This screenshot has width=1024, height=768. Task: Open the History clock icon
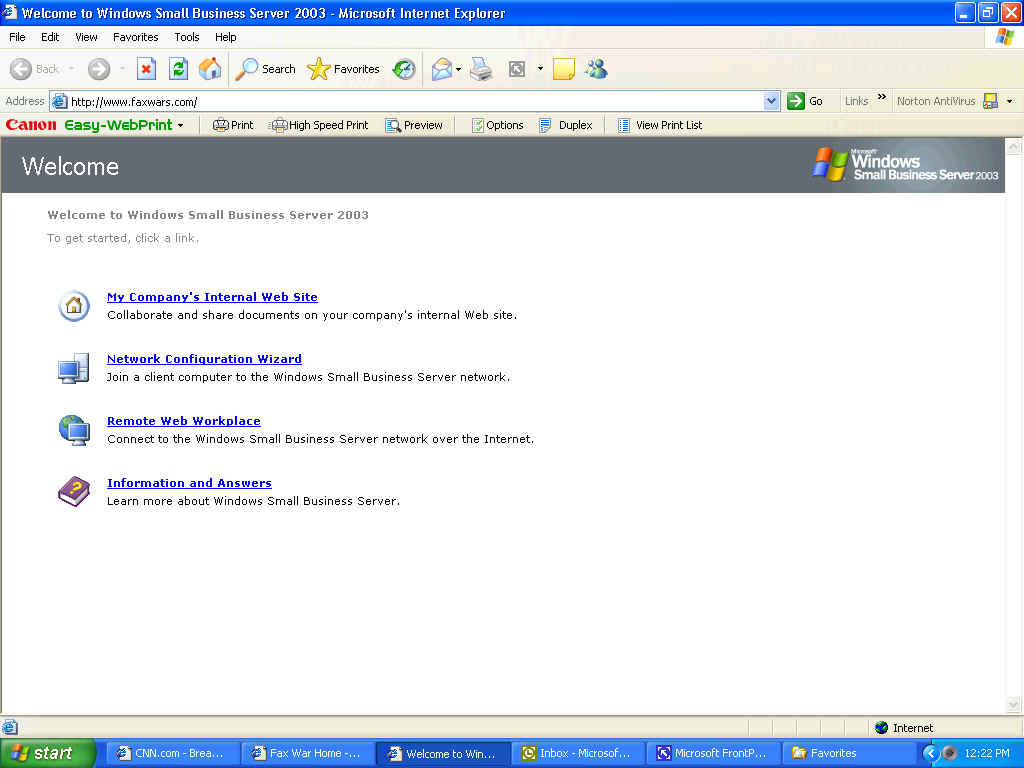coord(404,69)
